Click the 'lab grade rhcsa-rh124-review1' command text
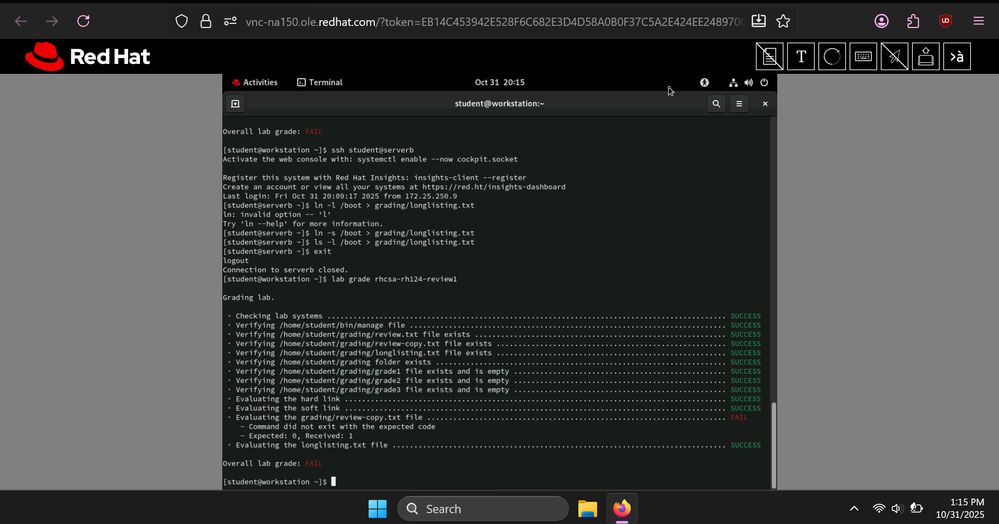999x524 pixels. click(394, 279)
